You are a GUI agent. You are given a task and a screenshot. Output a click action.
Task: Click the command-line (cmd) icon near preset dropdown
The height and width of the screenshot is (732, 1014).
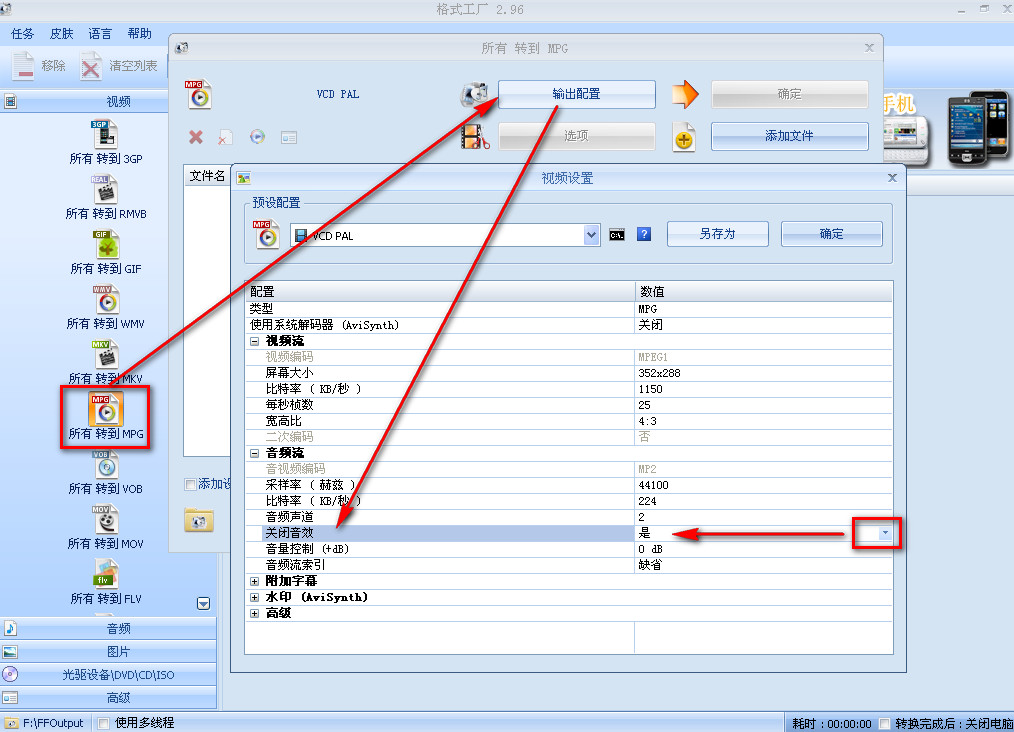click(617, 234)
